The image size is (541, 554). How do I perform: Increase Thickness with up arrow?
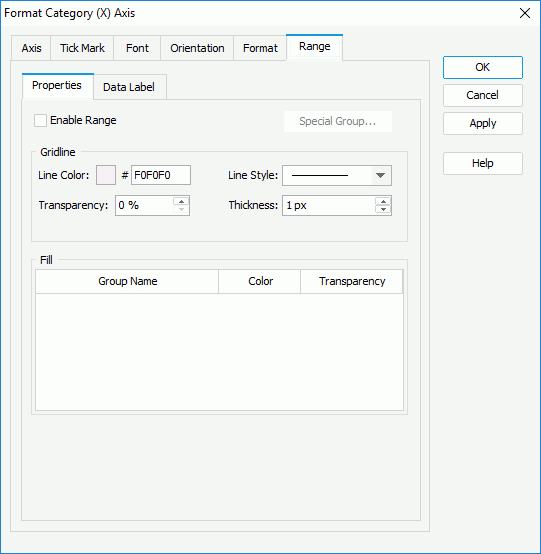[x=383, y=201]
